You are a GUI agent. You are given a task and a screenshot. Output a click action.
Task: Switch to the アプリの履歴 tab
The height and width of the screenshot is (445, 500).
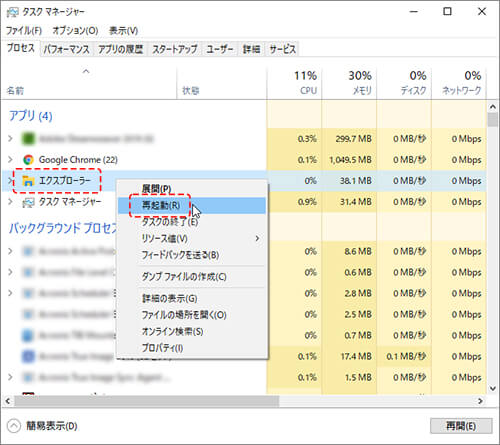click(x=121, y=49)
